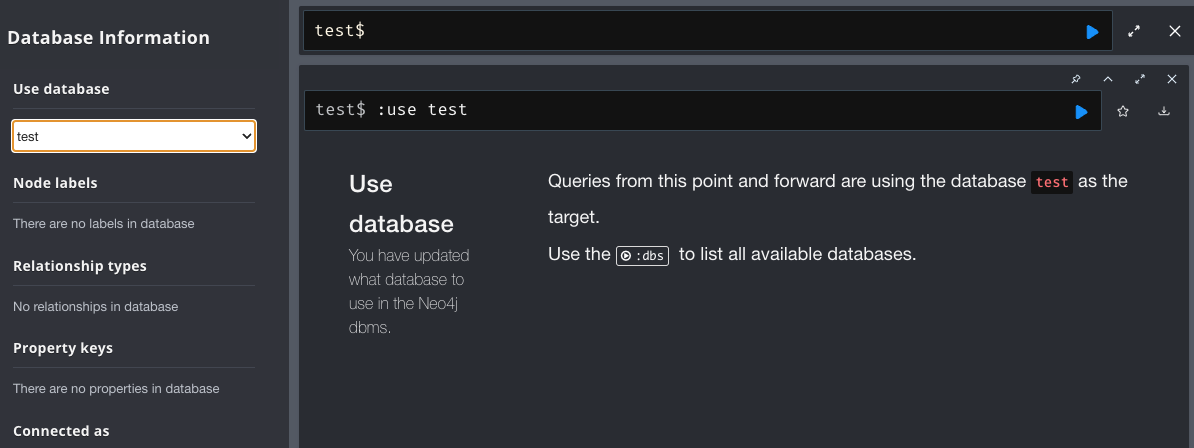
Task: Collapse the ':use test' frame with chevron
Action: point(1108,79)
